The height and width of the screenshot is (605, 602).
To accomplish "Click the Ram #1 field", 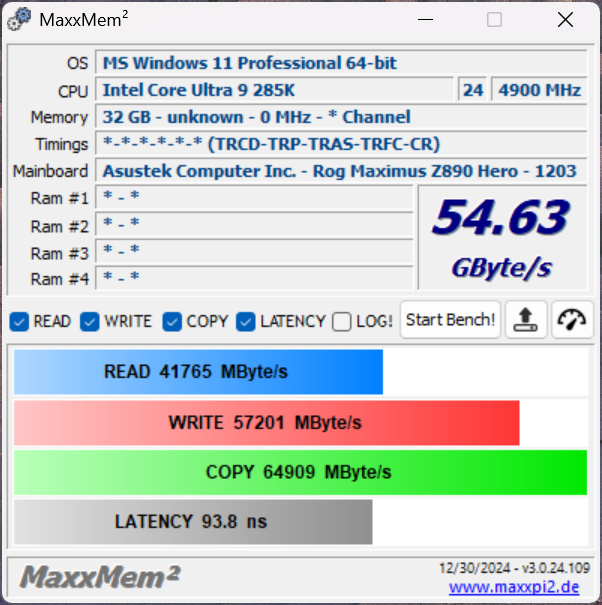I will pyautogui.click(x=255, y=198).
